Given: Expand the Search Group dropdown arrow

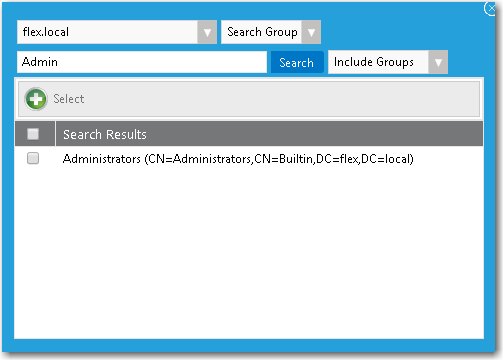Looking at the screenshot, I should [x=311, y=32].
